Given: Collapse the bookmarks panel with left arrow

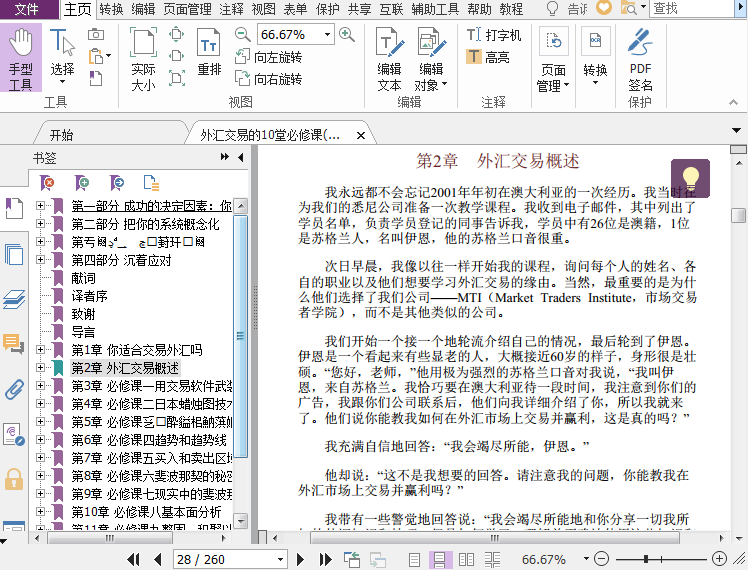Looking at the screenshot, I should coord(240,157).
